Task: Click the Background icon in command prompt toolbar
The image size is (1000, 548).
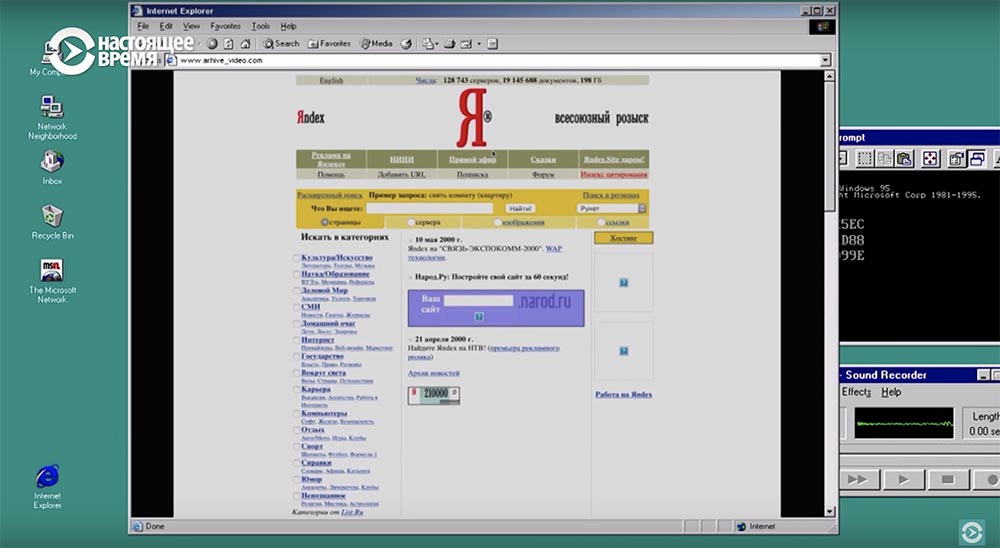Action: (x=976, y=159)
